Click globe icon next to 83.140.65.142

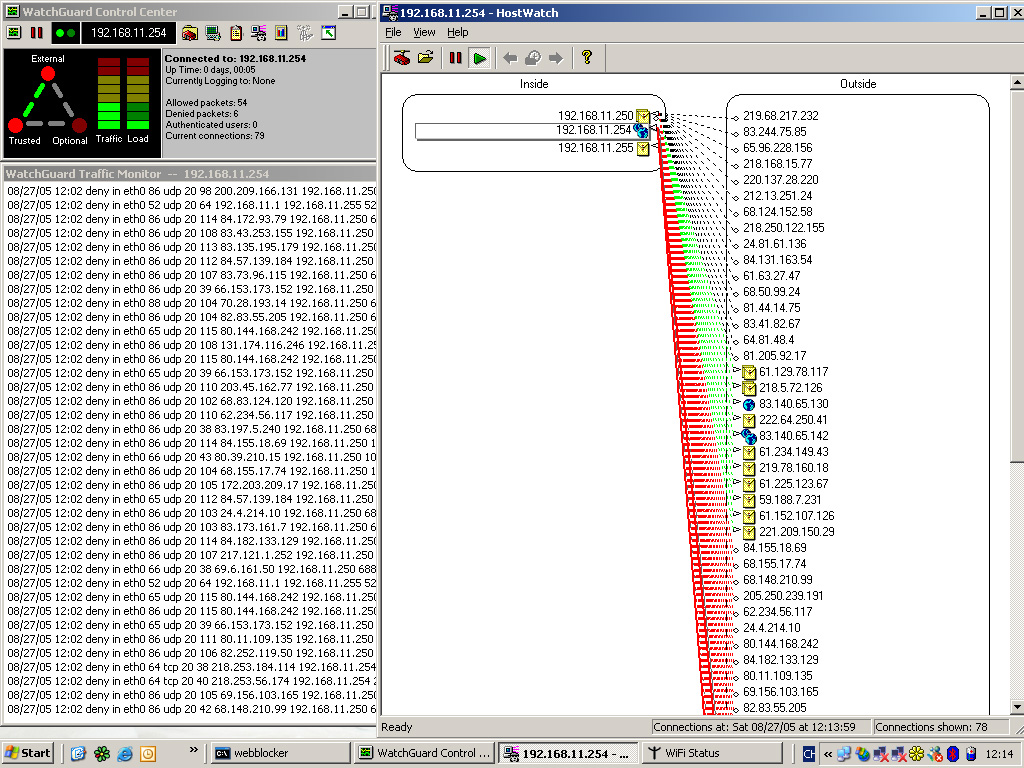click(749, 436)
